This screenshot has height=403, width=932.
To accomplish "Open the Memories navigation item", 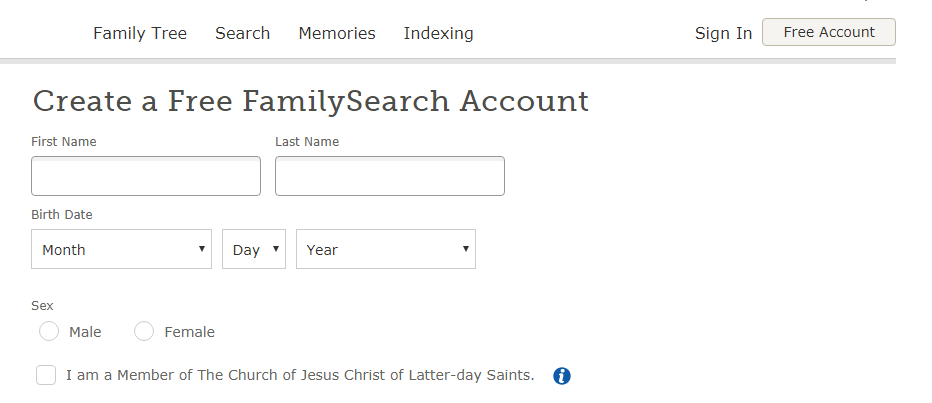I will 337,33.
